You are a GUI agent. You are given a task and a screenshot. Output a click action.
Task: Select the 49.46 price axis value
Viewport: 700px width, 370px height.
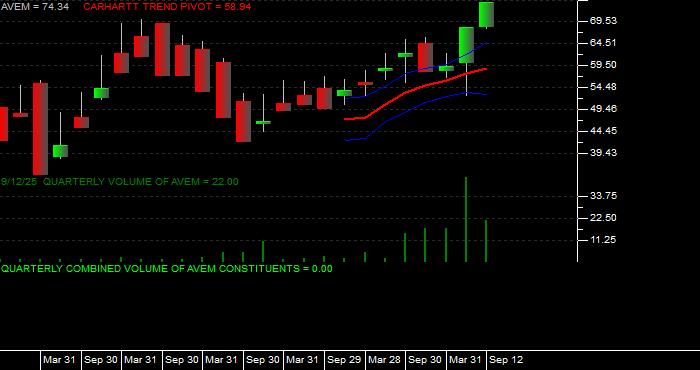click(603, 108)
